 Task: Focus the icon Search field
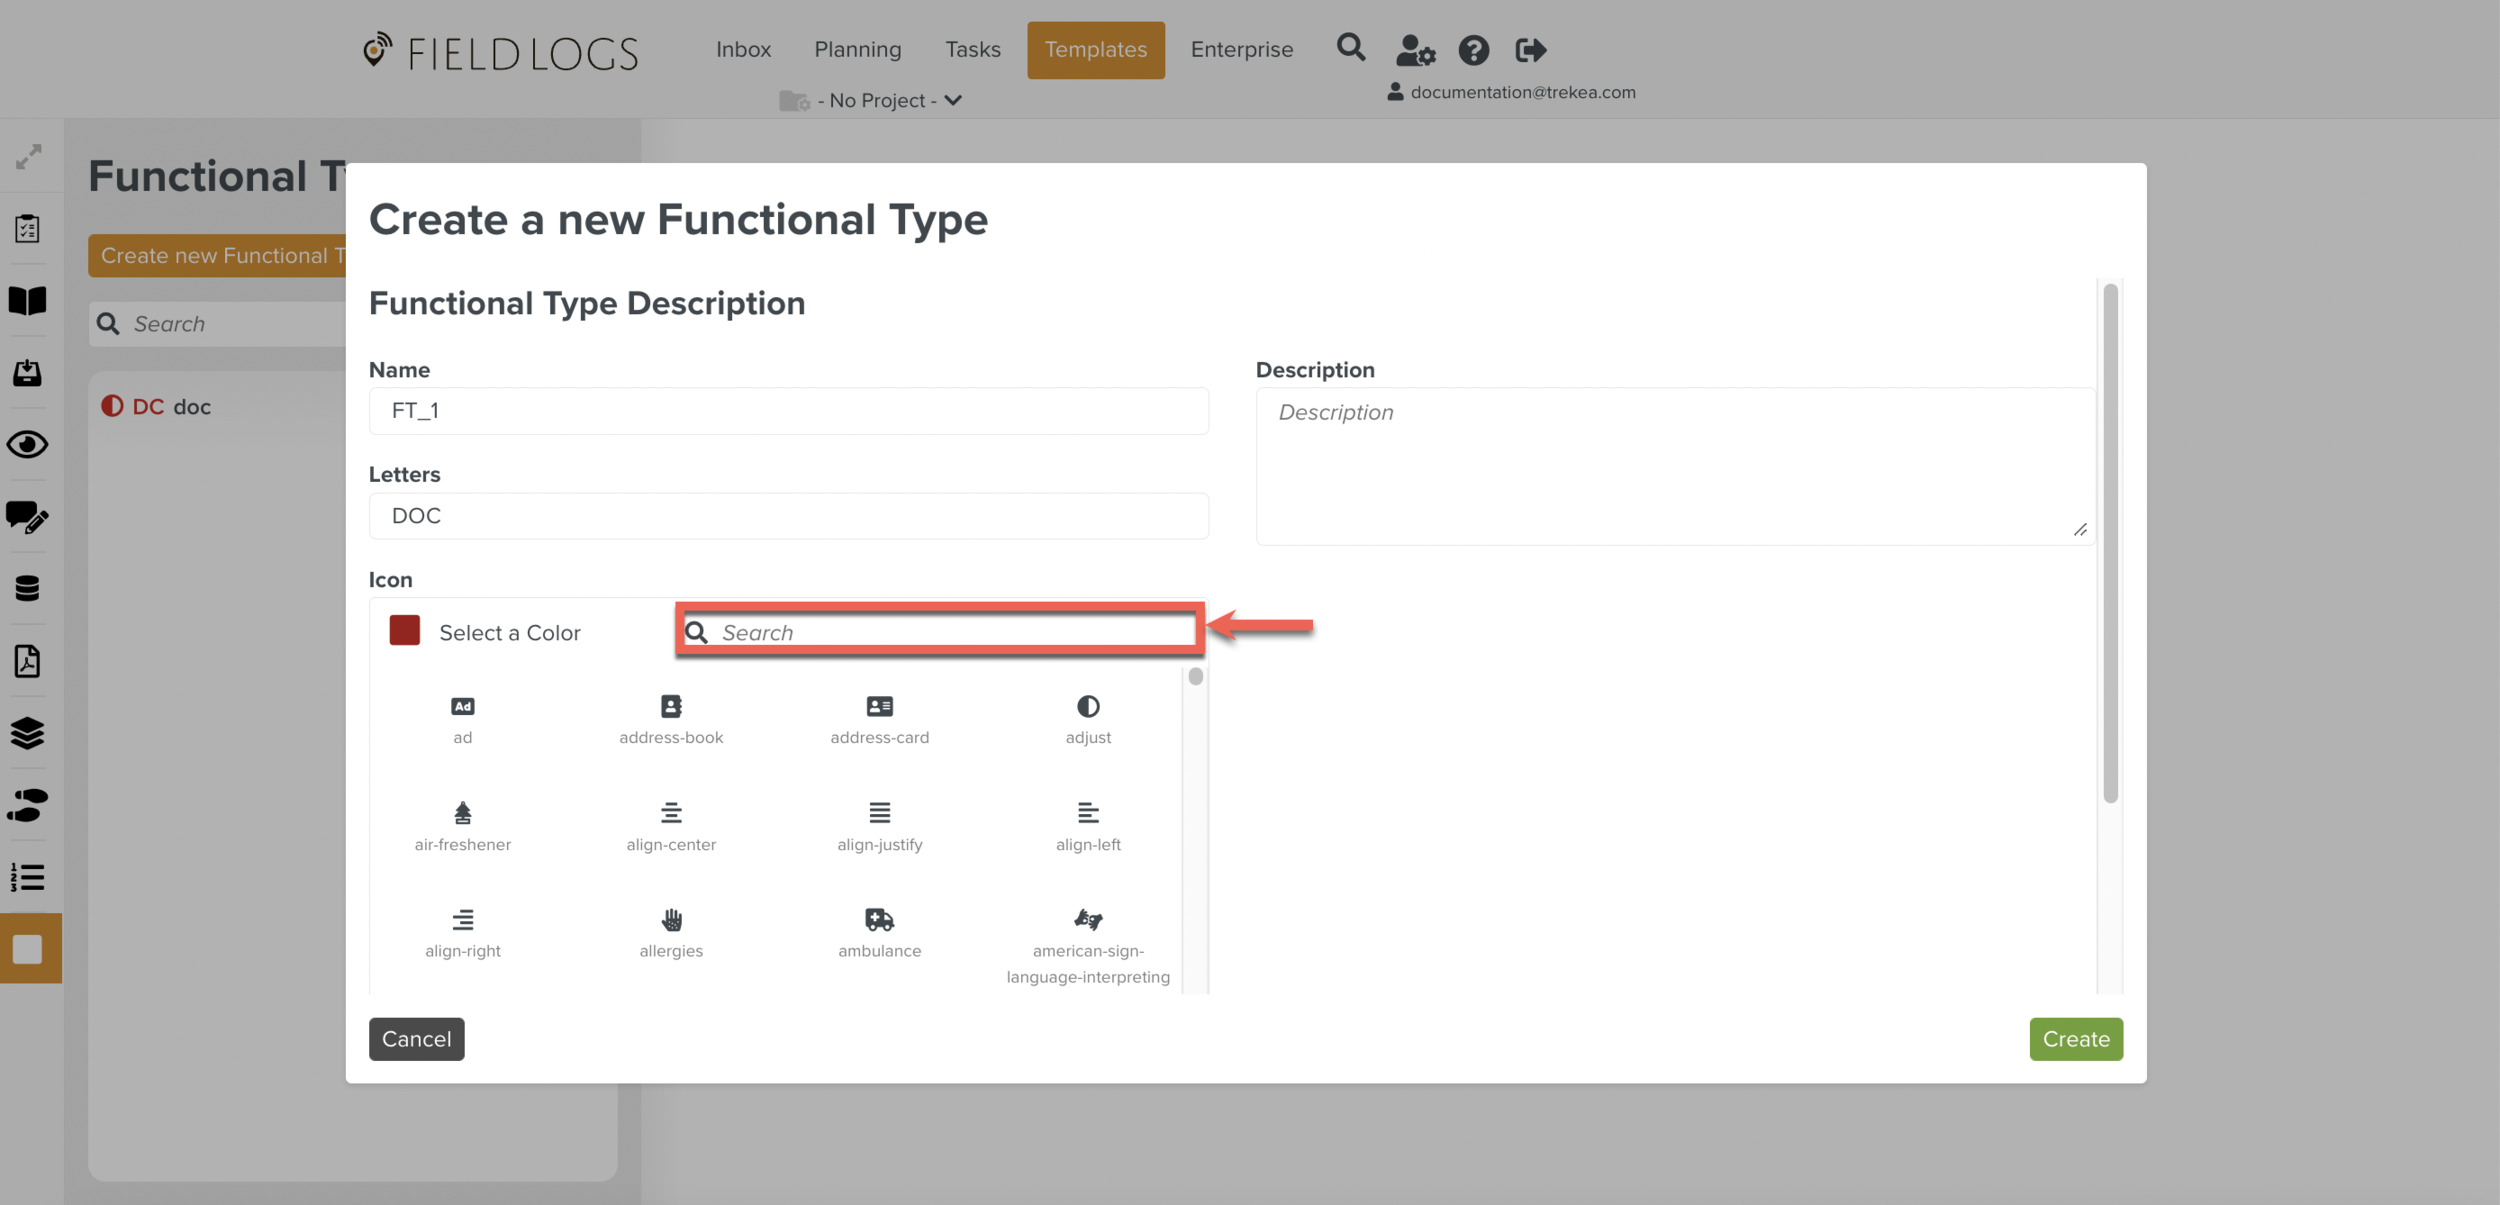[950, 632]
